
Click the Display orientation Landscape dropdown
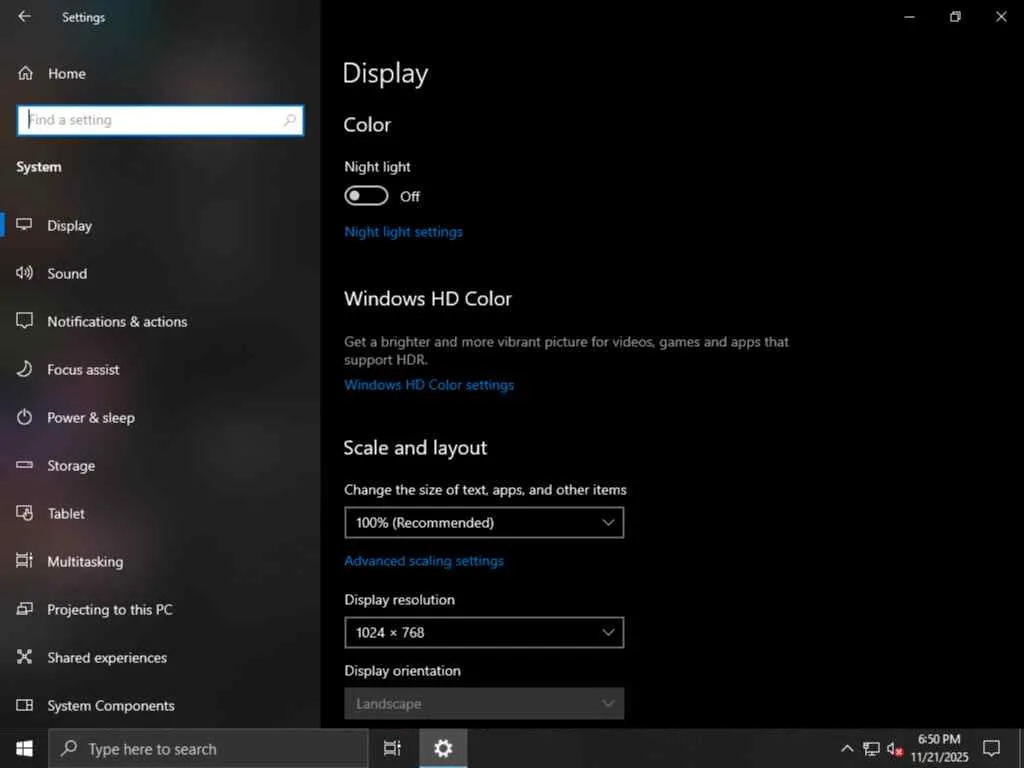484,703
